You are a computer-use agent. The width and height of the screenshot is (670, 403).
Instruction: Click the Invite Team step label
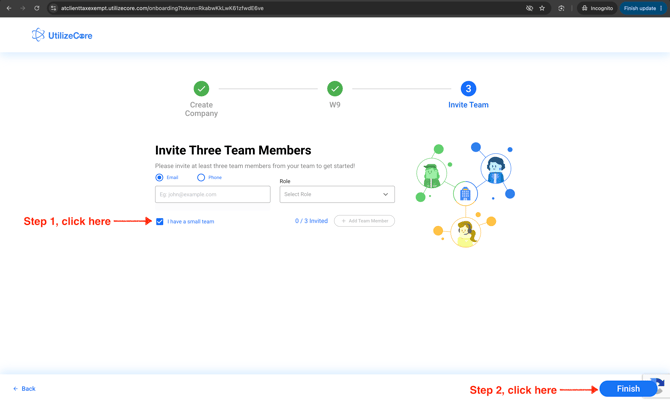468,105
